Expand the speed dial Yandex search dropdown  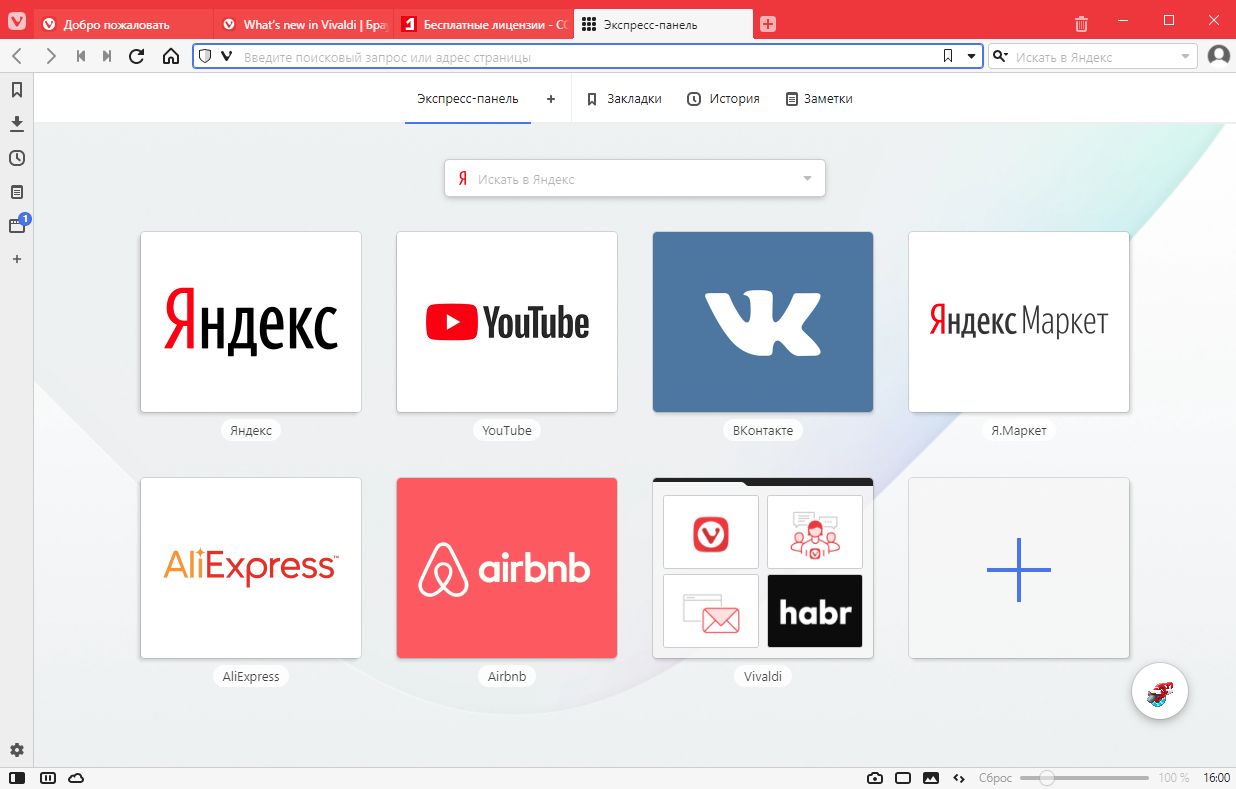pyautogui.click(x=807, y=179)
